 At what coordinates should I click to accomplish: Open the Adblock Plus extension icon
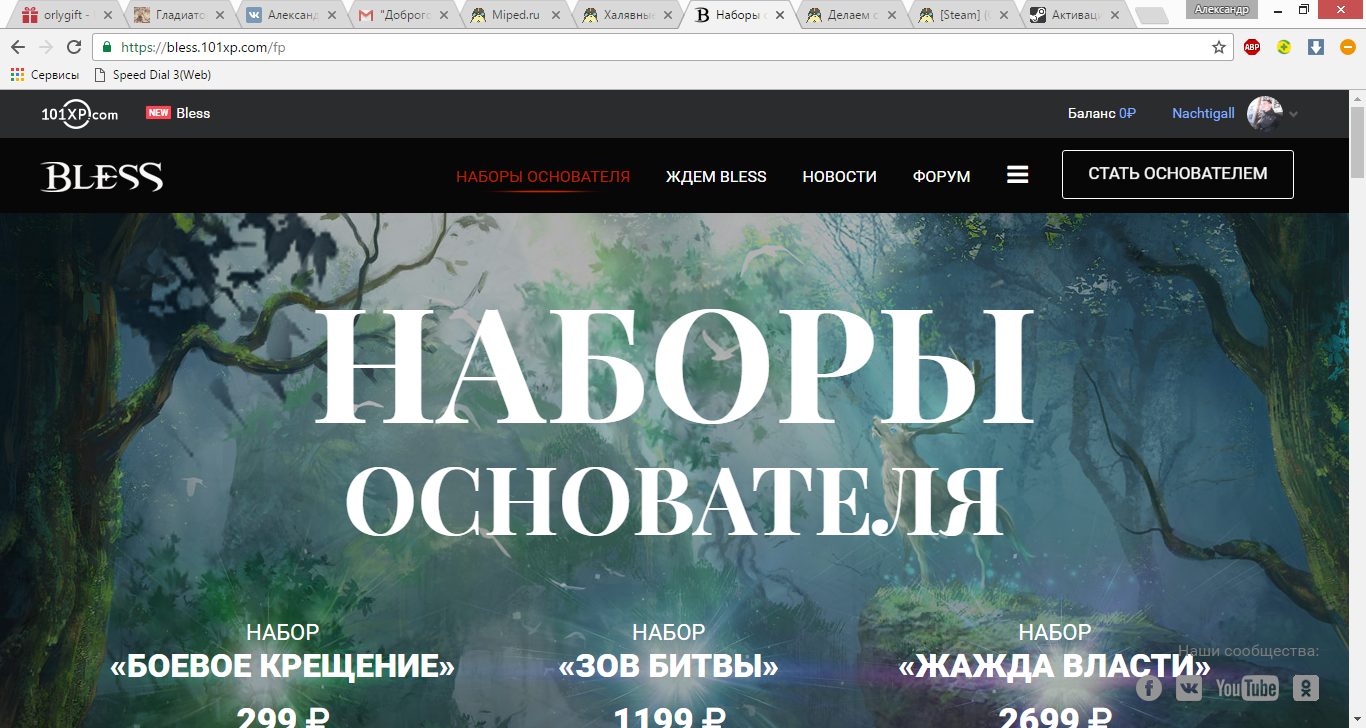pos(1252,47)
